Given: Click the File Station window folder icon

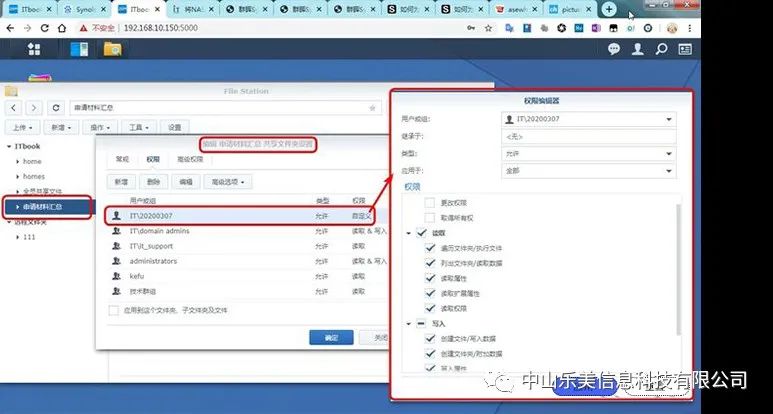Looking at the screenshot, I should click(x=11, y=91).
